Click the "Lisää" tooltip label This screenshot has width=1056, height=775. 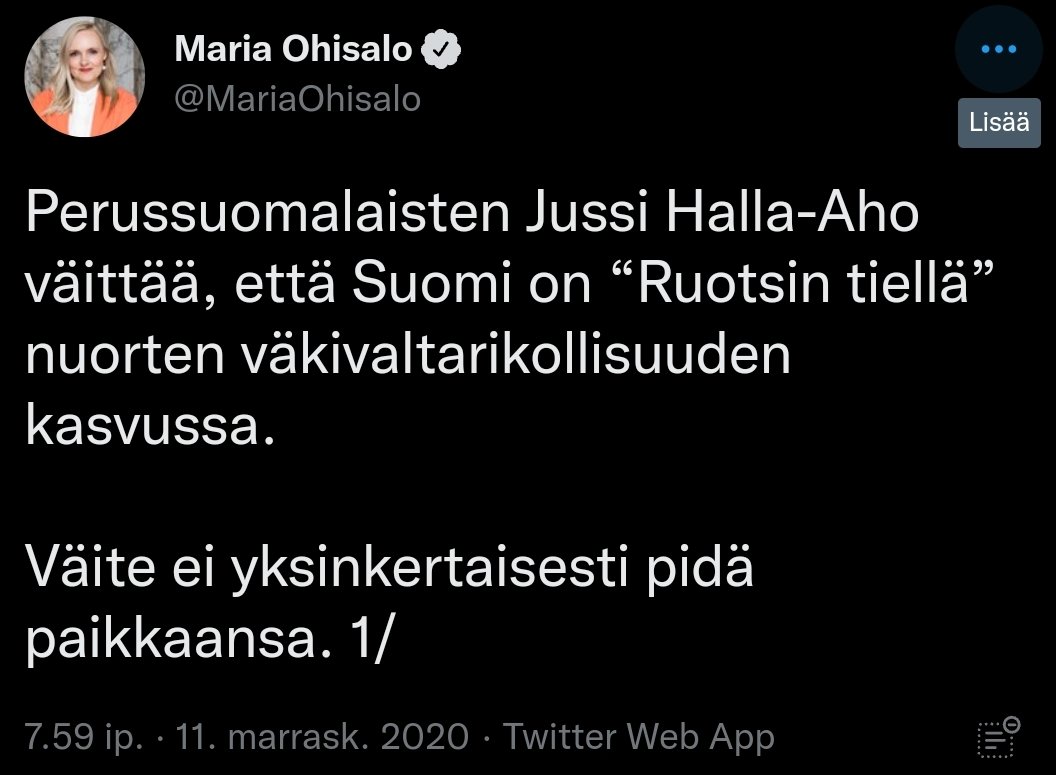tap(999, 123)
